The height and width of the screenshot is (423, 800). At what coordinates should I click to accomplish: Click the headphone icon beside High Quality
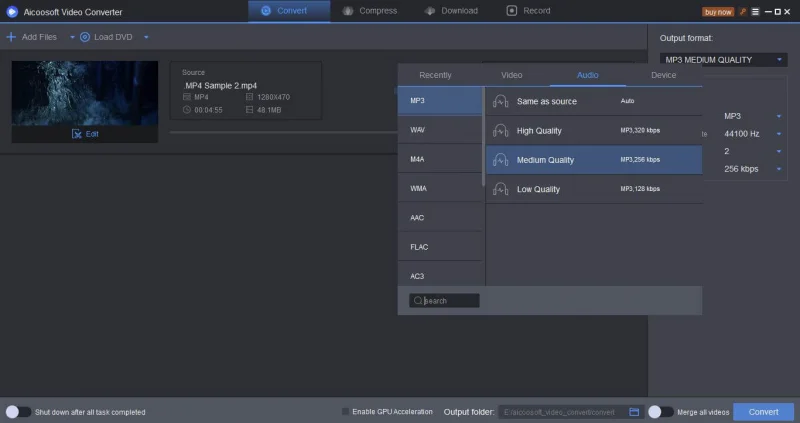[502, 131]
